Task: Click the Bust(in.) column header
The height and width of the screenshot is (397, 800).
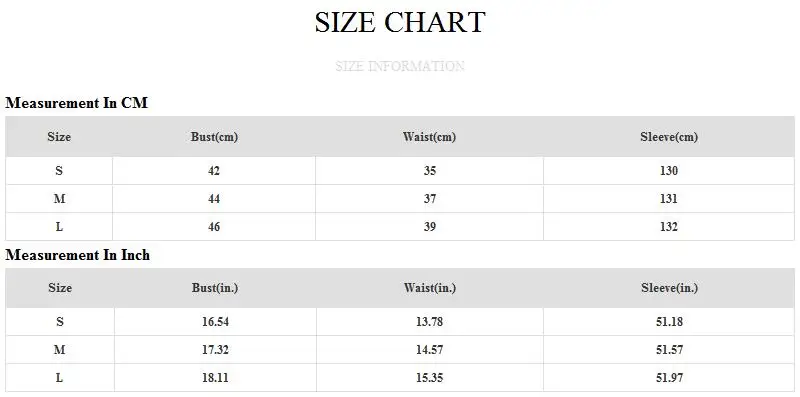Action: (x=215, y=288)
